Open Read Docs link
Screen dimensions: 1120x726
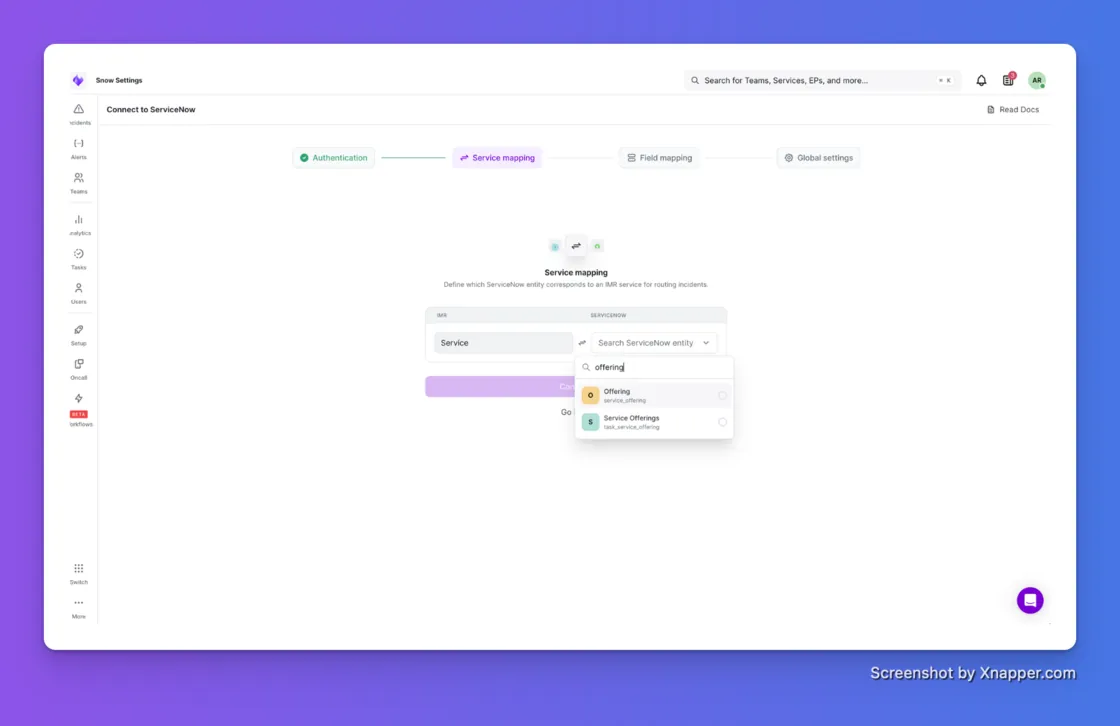tap(1013, 109)
